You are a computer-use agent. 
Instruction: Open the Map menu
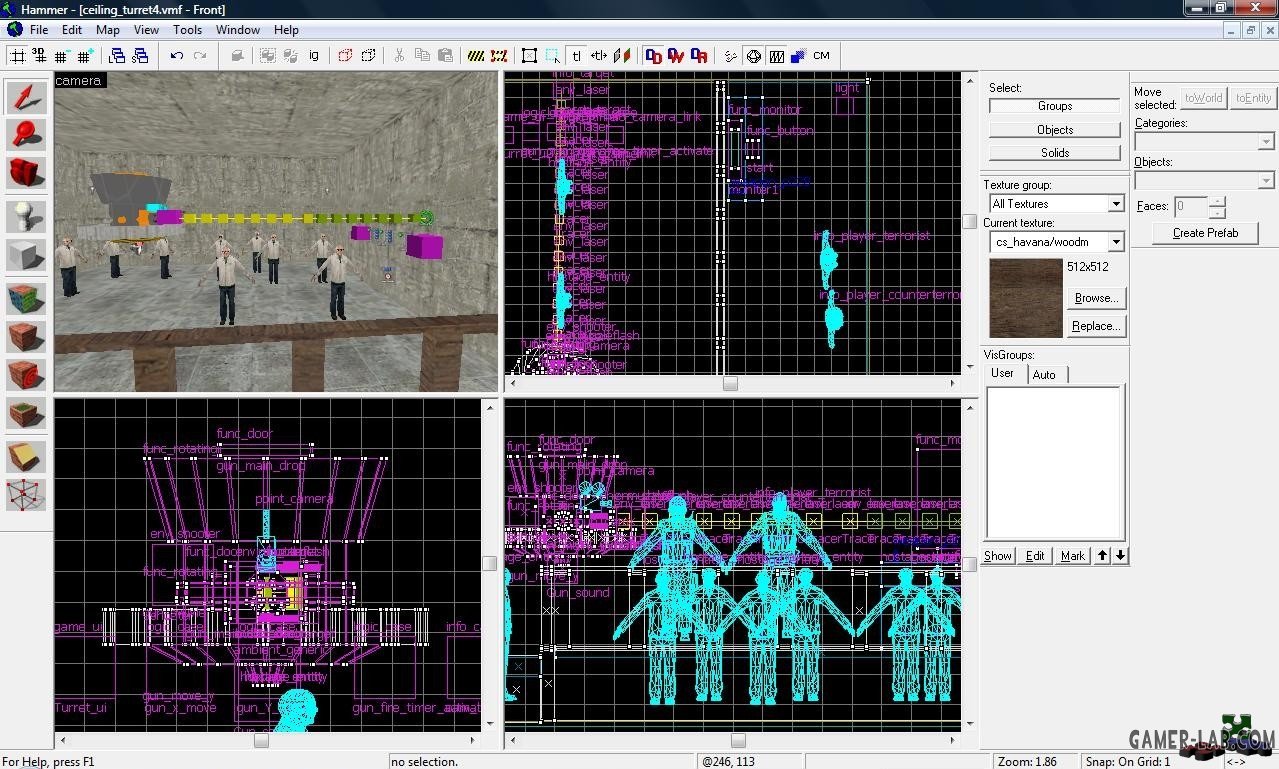tap(108, 30)
